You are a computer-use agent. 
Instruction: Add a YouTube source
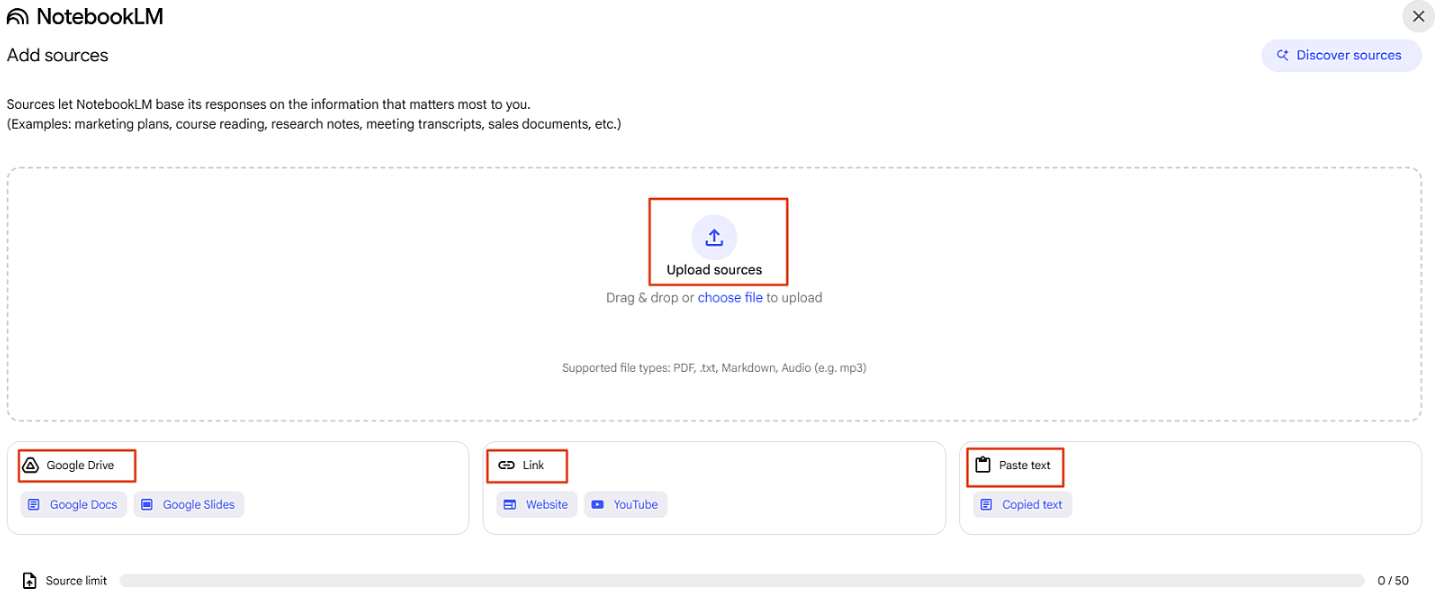(626, 505)
